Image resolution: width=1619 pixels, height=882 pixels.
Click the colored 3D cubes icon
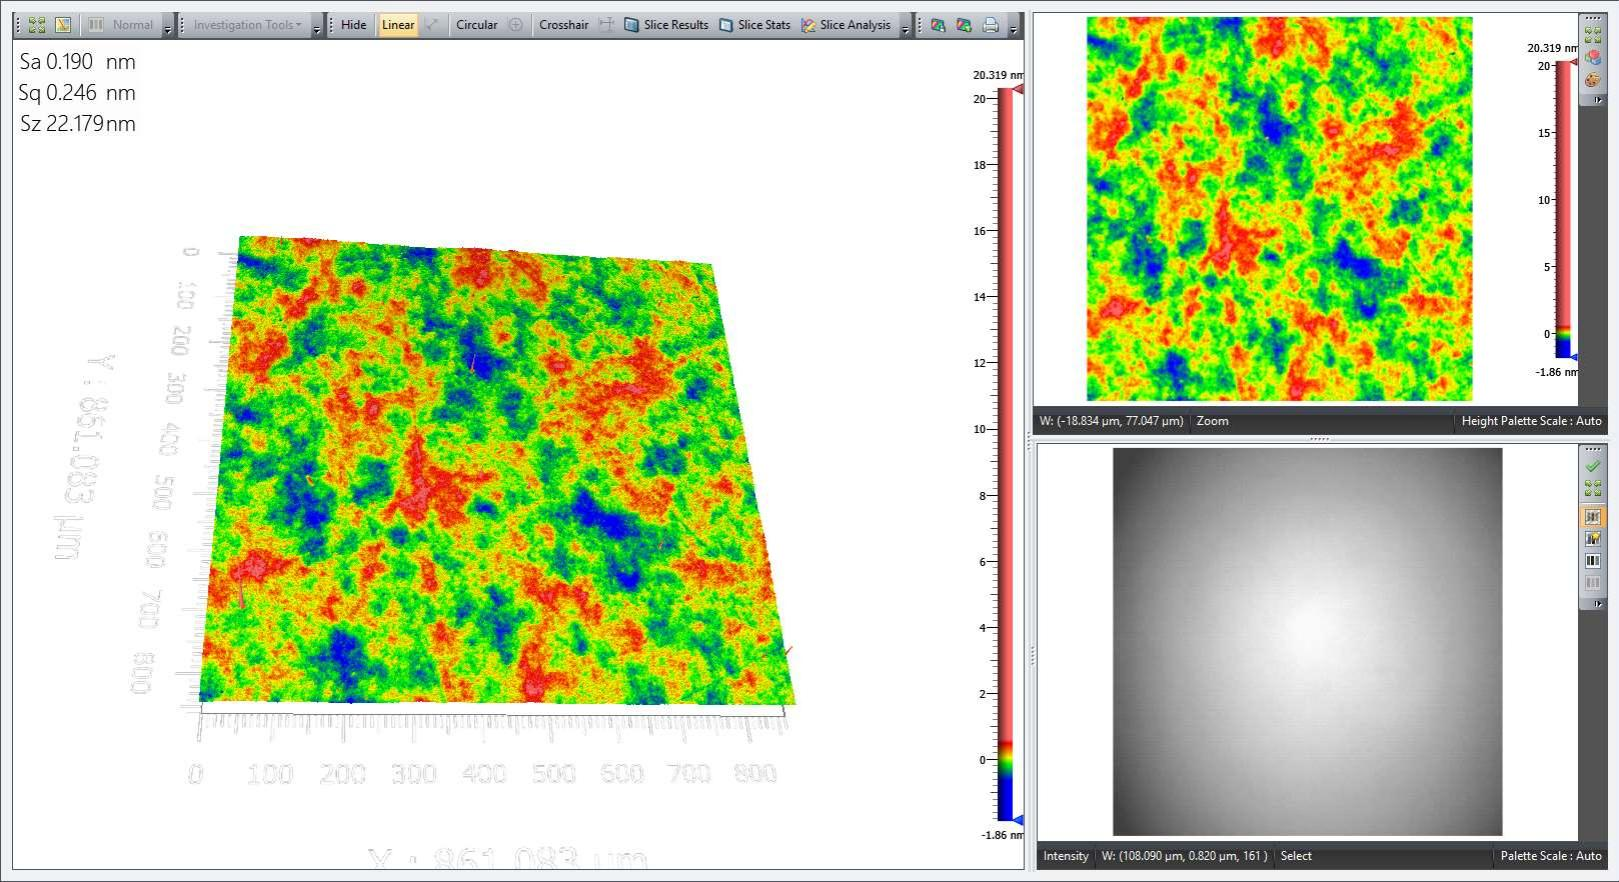pyautogui.click(x=1592, y=57)
